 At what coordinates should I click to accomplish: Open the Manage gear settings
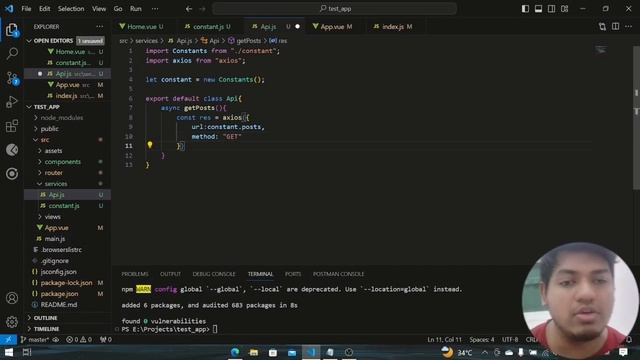click(x=12, y=322)
